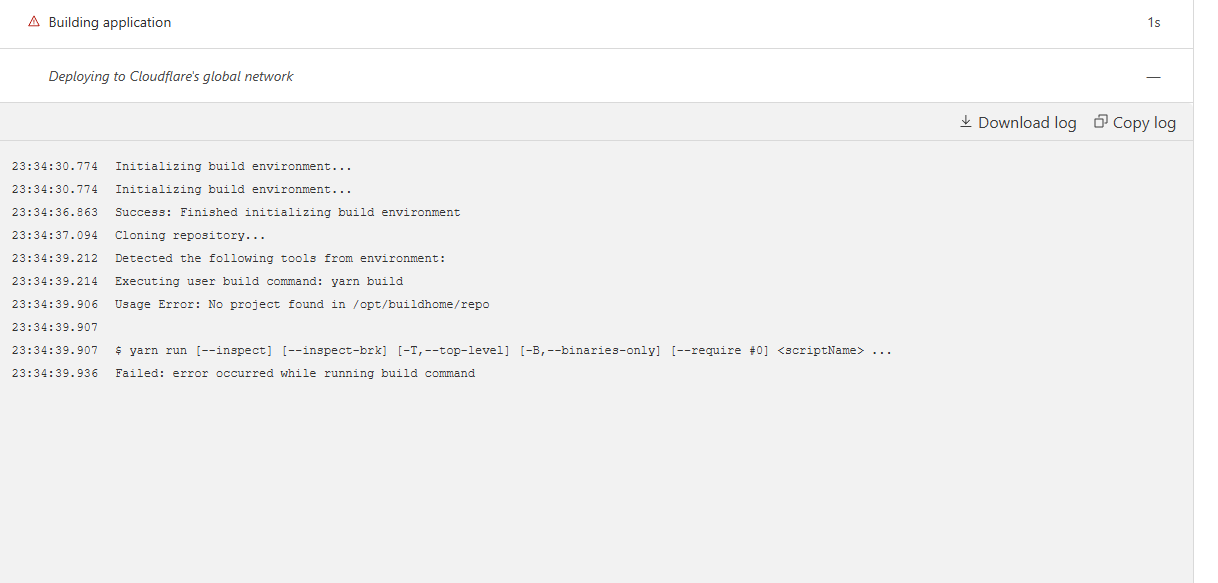Click timestamp 23:34:36.863
1218x583 pixels.
tap(55, 213)
